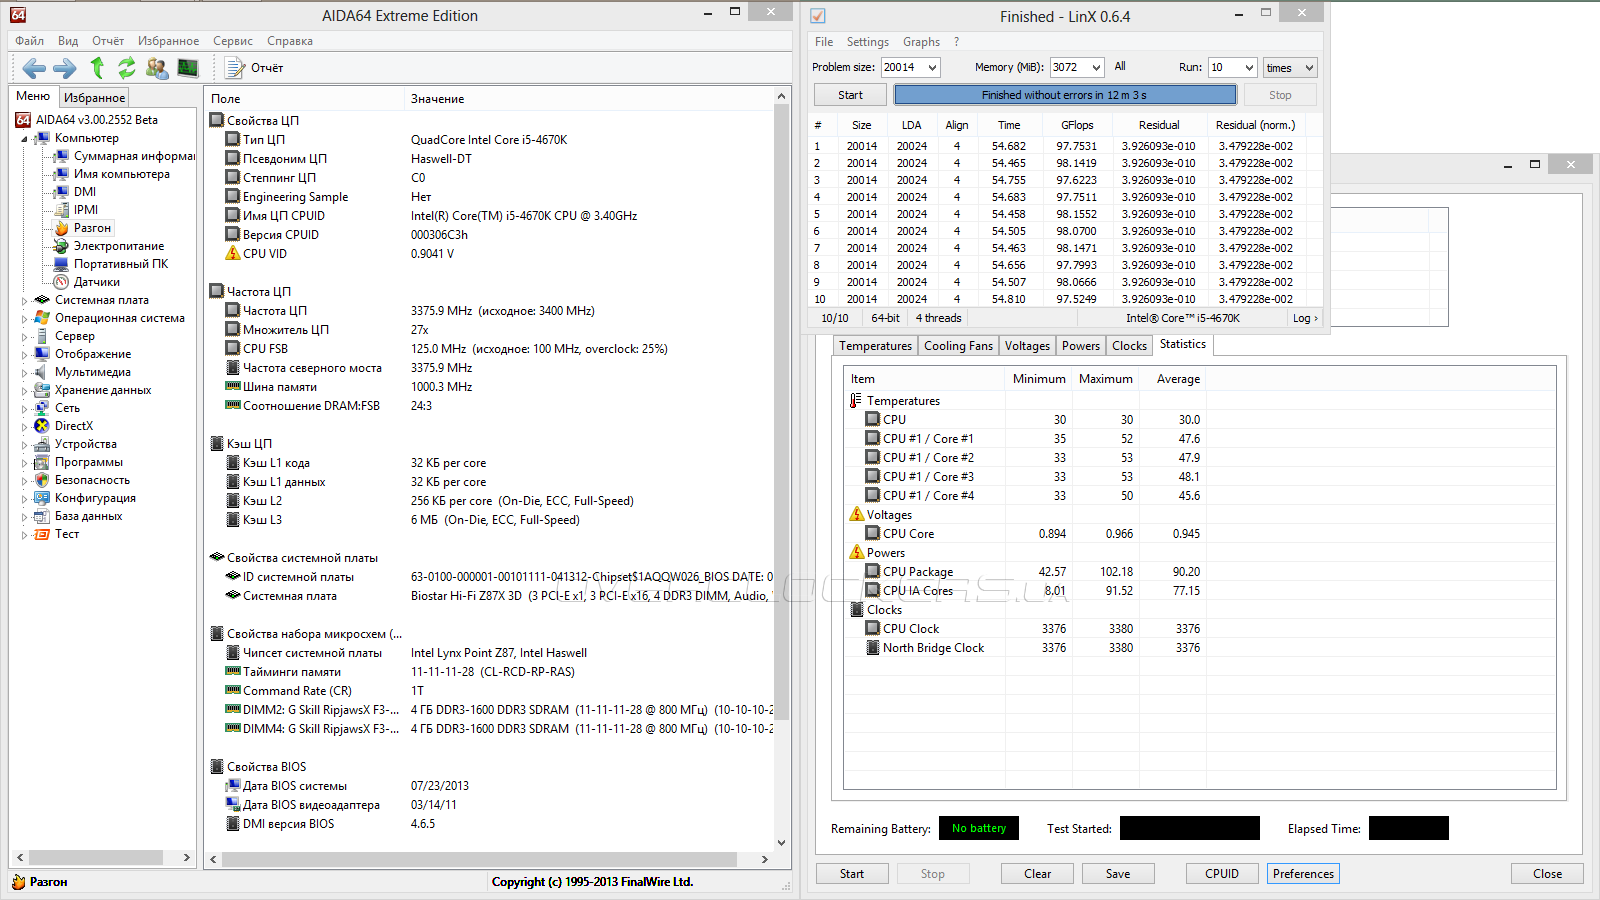Switch to the Temperatures tab
Image resolution: width=1600 pixels, height=900 pixels.
875,346
